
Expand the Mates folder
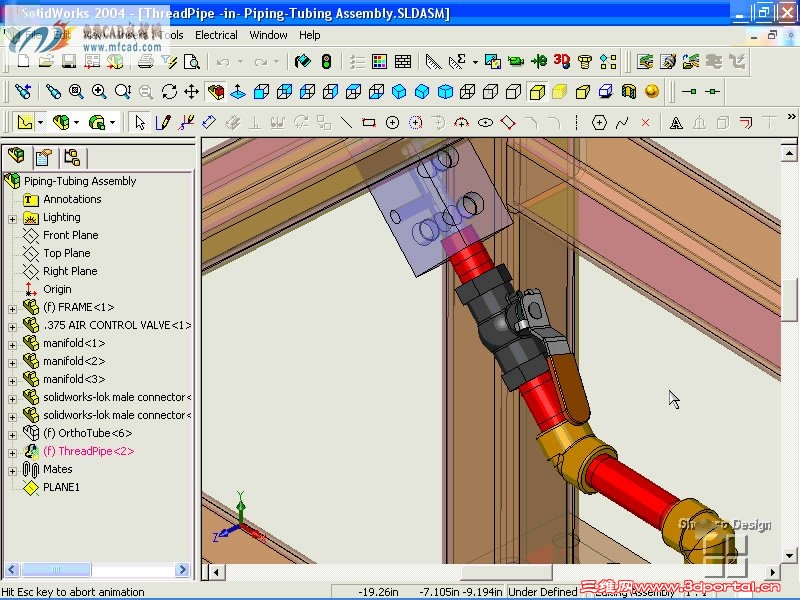[12, 471]
